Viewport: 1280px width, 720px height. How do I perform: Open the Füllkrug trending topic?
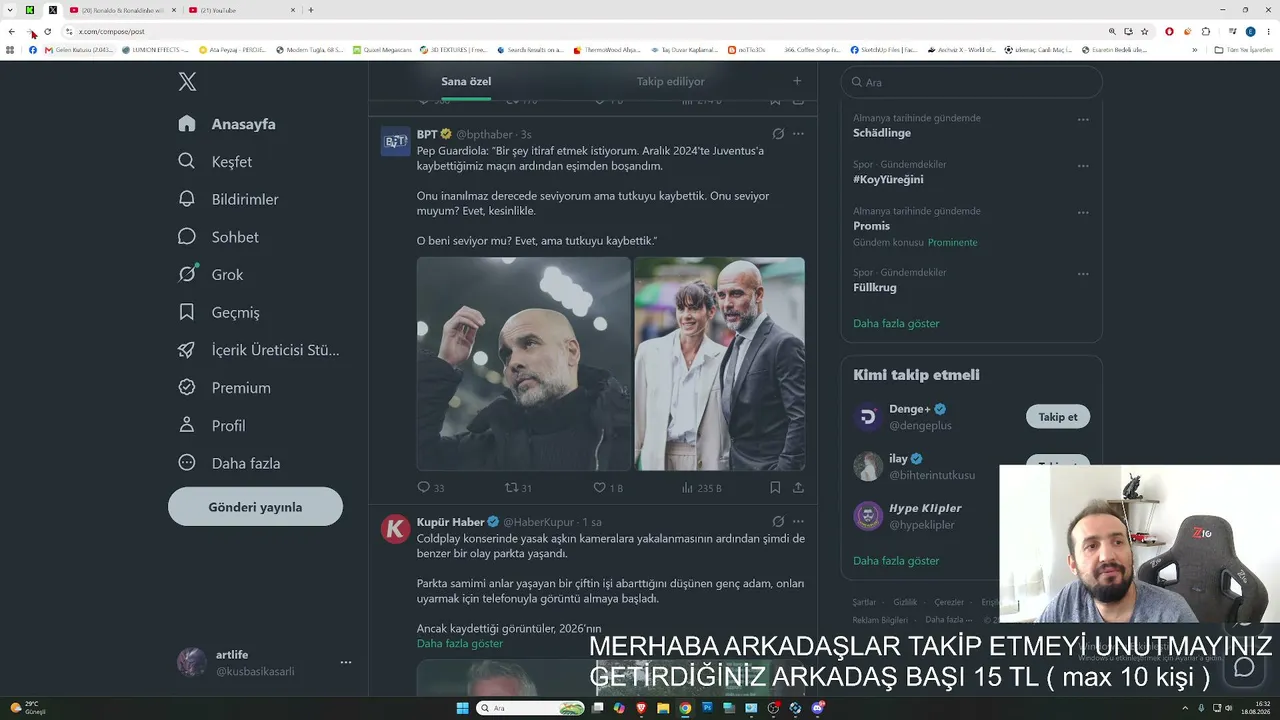coord(875,288)
